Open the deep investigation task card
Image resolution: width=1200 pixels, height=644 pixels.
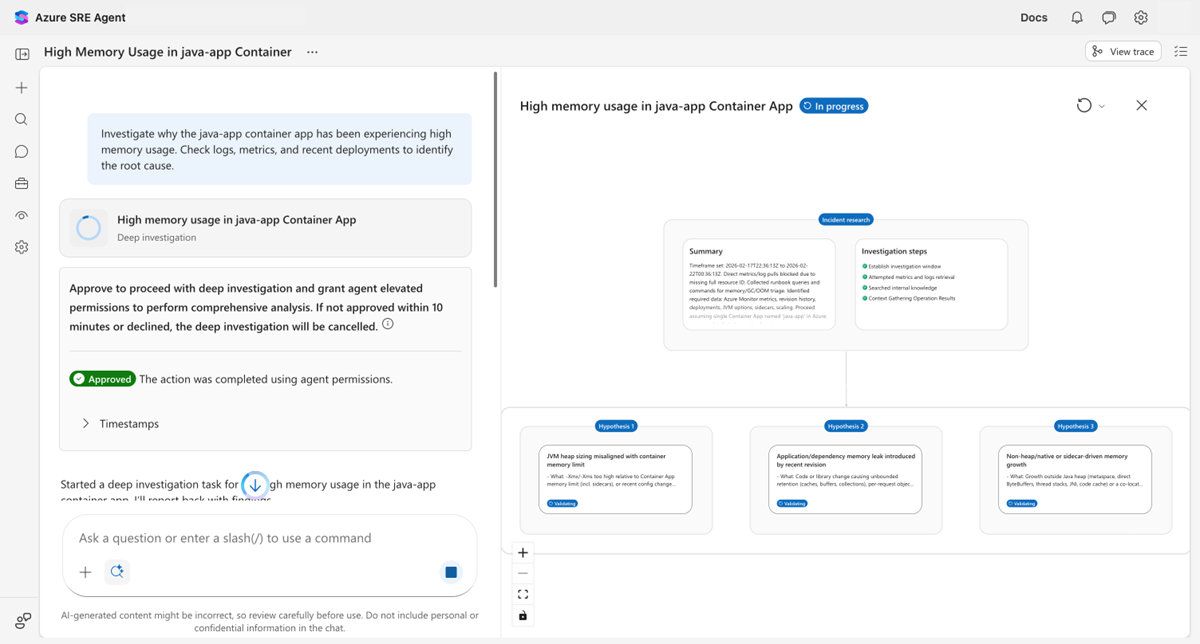(265, 228)
